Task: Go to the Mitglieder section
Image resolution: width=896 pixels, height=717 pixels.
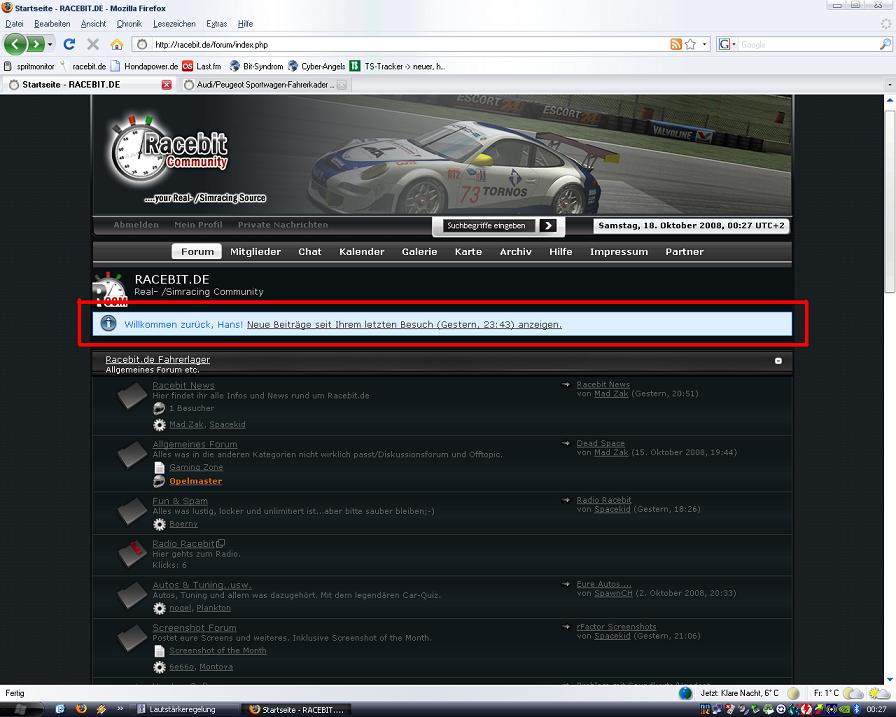Action: [x=255, y=252]
